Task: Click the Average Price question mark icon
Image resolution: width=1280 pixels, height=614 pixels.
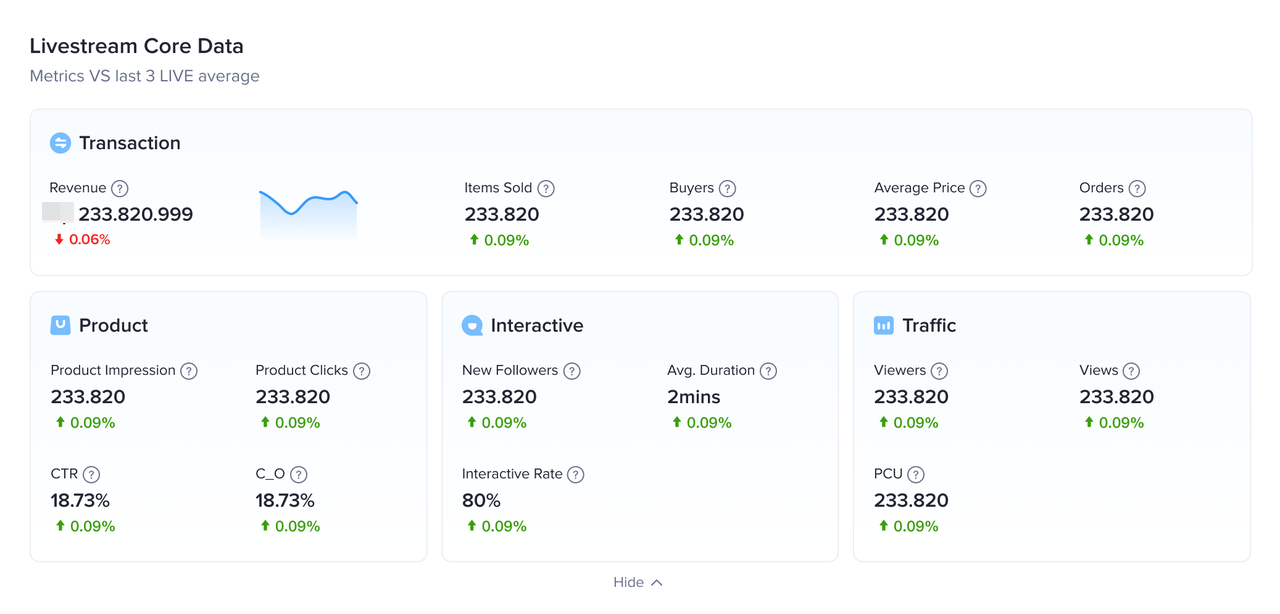Action: (x=978, y=188)
